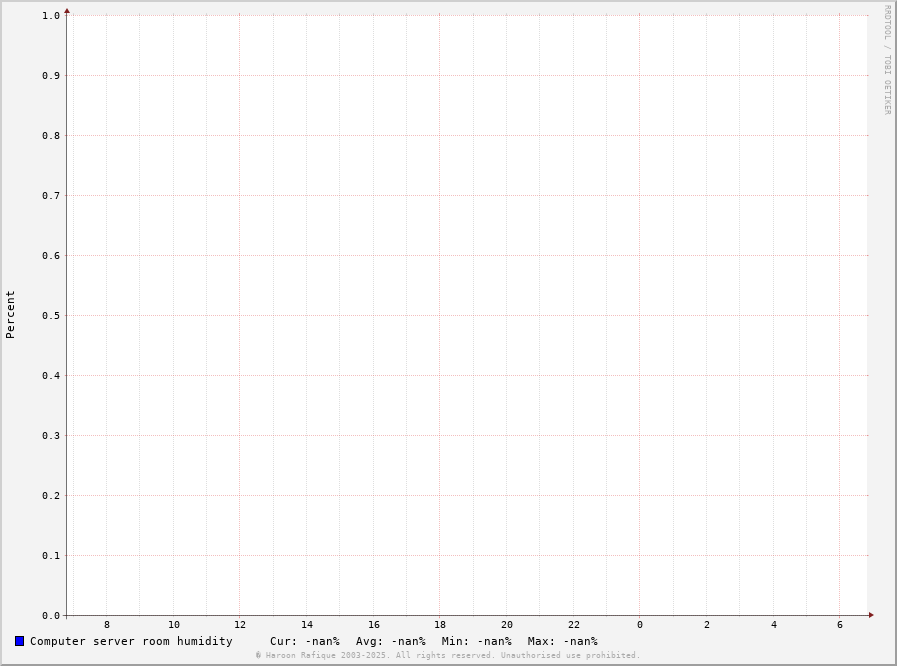This screenshot has height=666, width=897.
Task: Click the 'Avg: -nan%' statistic
Action: tap(390, 641)
